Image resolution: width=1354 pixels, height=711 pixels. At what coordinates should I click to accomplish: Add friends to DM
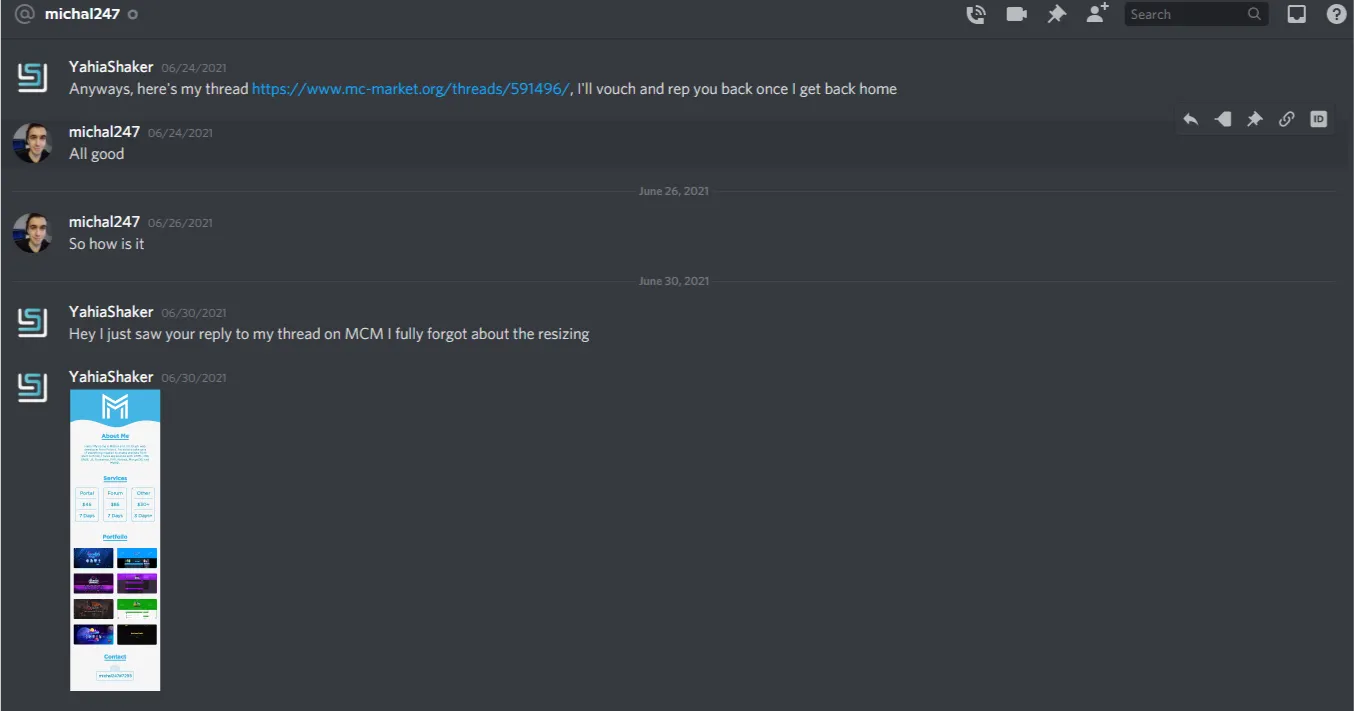1097,14
